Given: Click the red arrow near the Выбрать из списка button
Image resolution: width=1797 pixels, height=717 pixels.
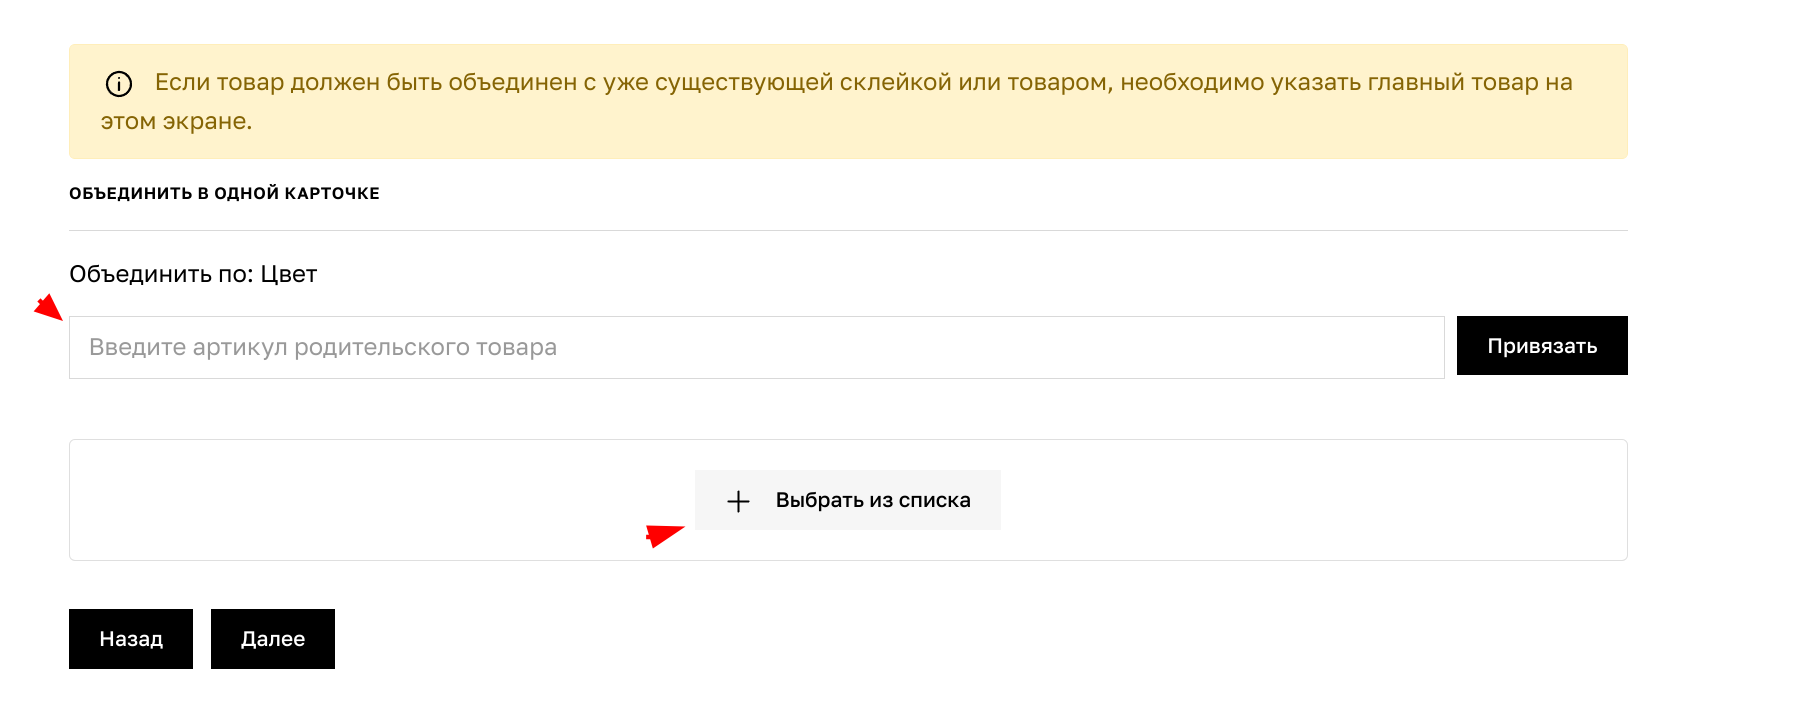Looking at the screenshot, I should click(664, 535).
